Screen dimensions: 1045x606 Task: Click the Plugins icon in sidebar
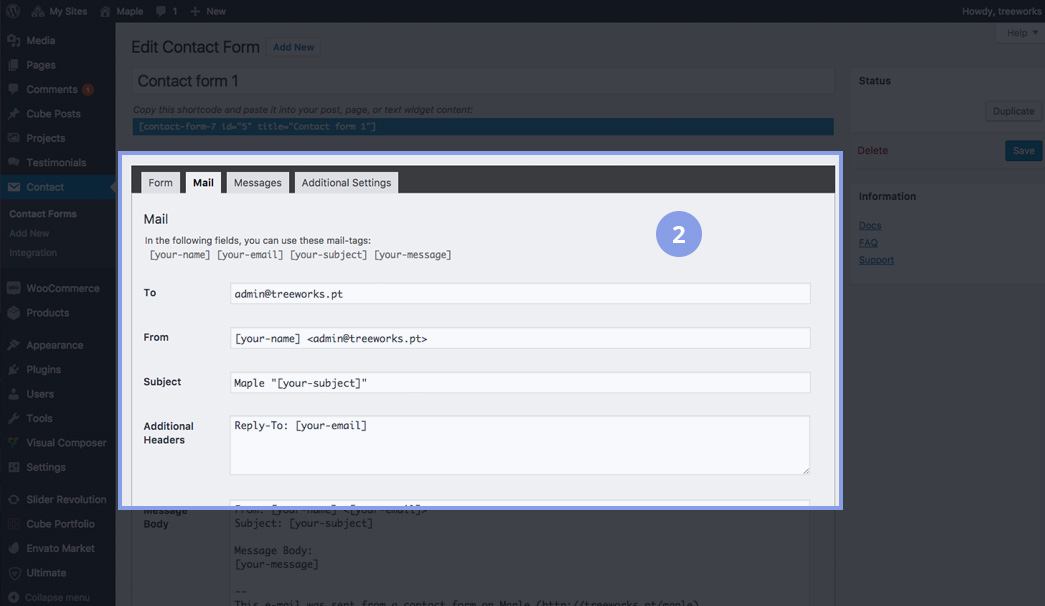pos(14,370)
